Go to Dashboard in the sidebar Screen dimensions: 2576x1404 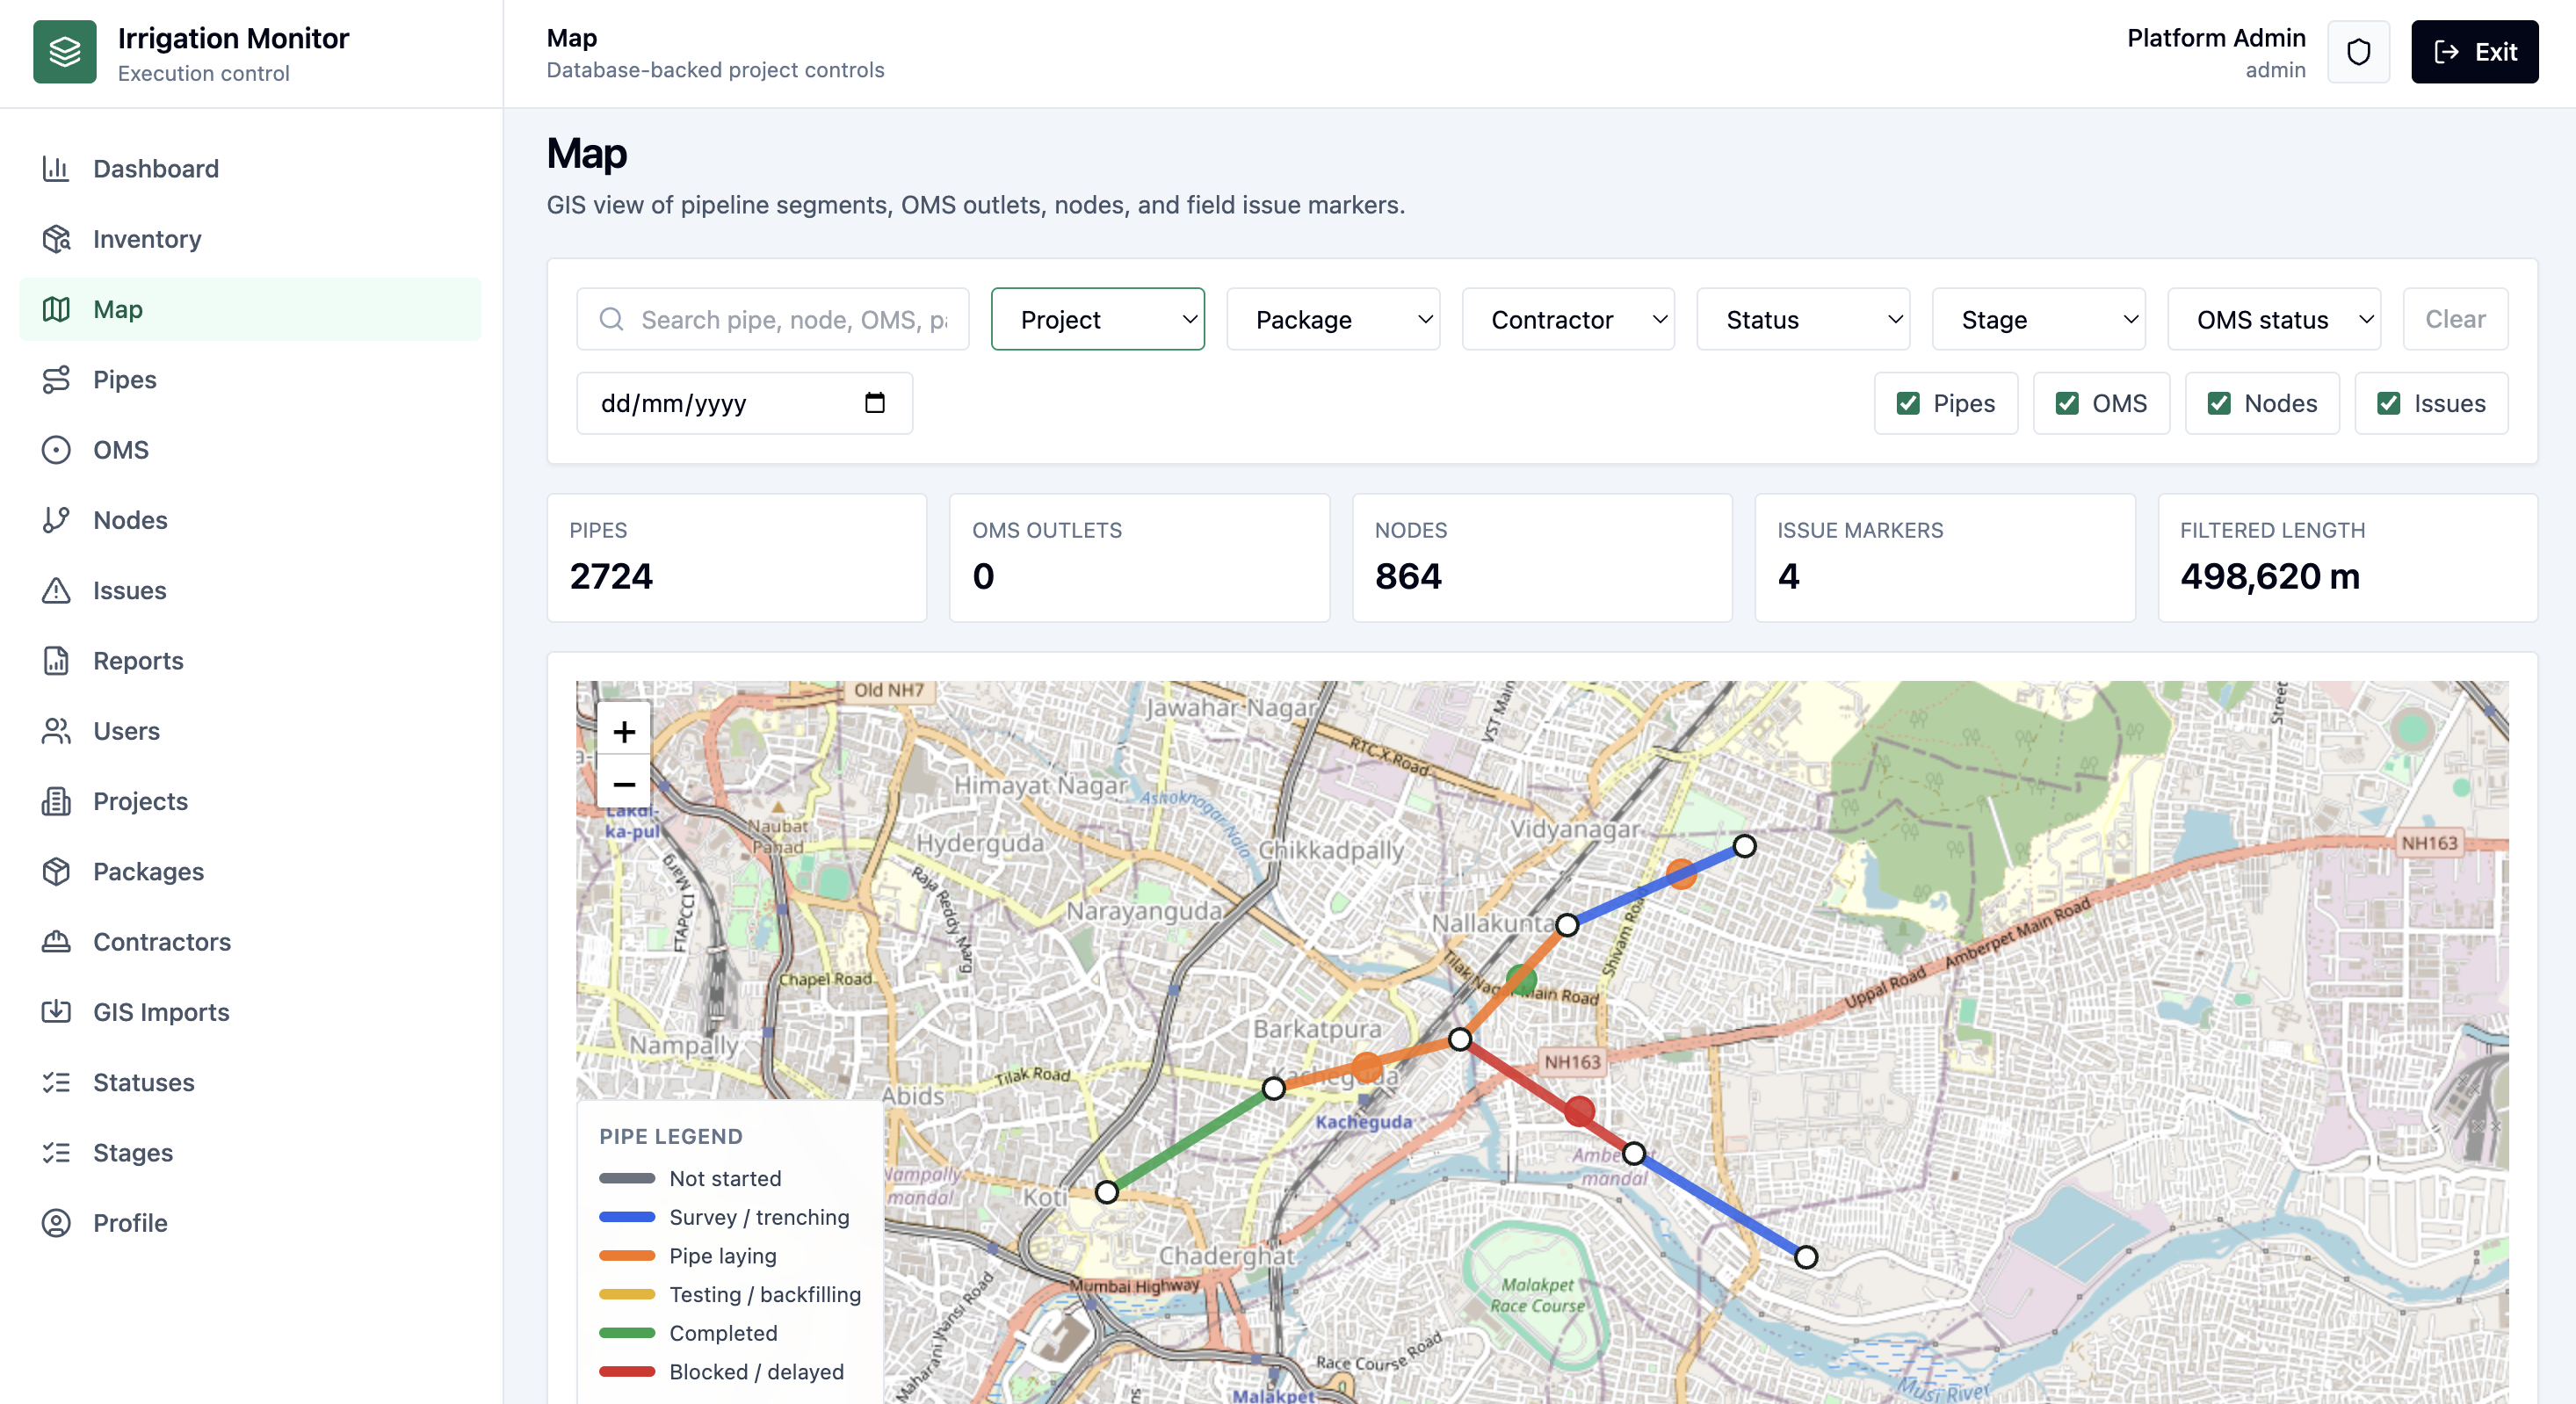tap(250, 168)
